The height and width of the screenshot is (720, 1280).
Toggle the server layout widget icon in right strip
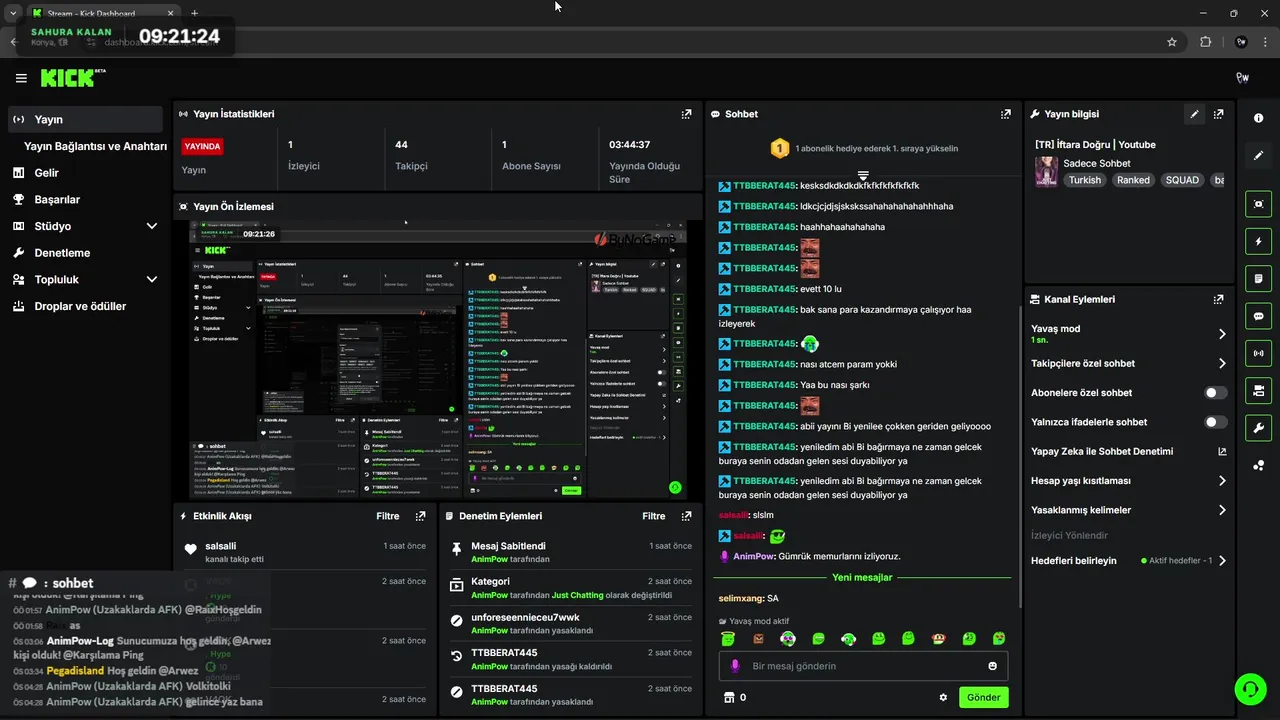tap(1258, 390)
